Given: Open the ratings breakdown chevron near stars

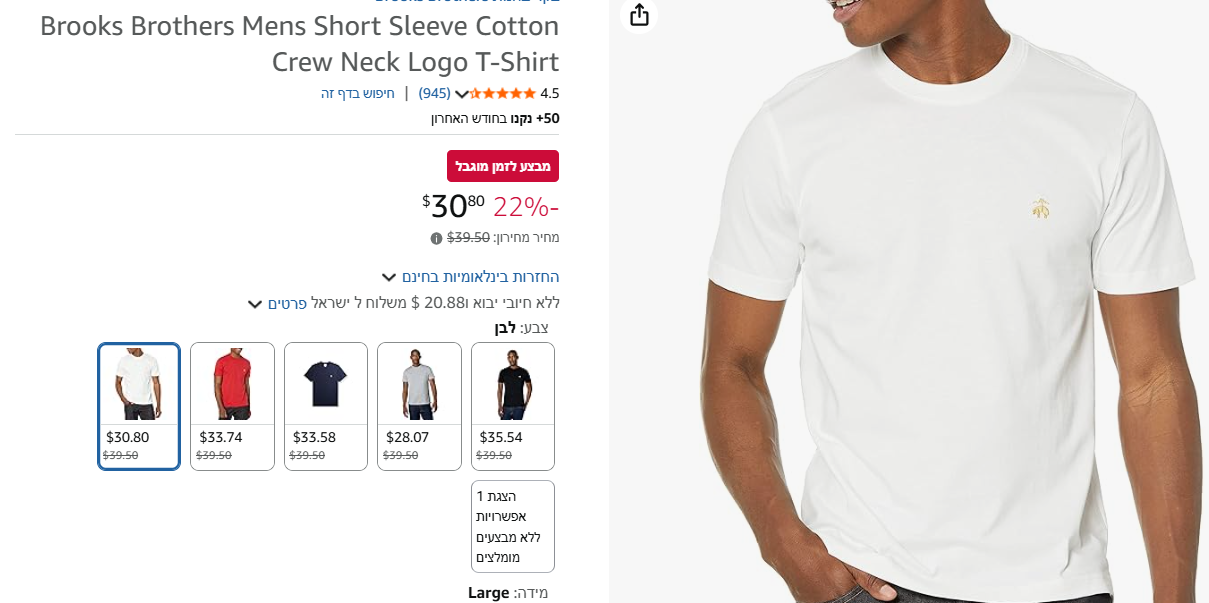Looking at the screenshot, I should click(461, 94).
